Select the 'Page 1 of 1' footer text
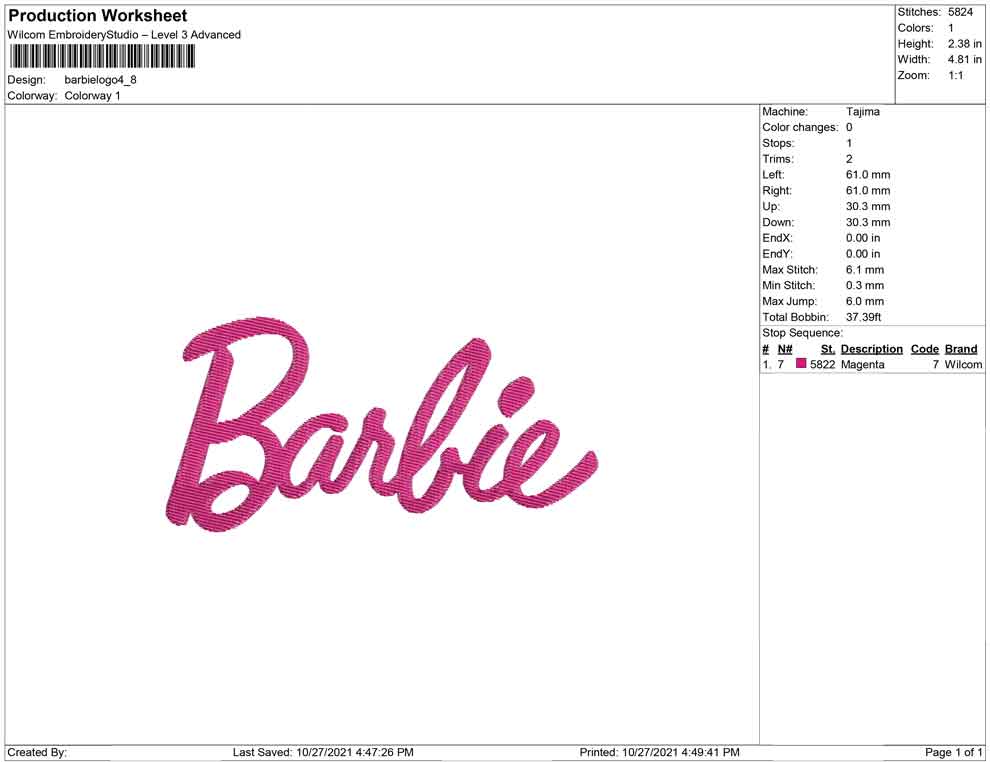990x762 pixels. (954, 753)
